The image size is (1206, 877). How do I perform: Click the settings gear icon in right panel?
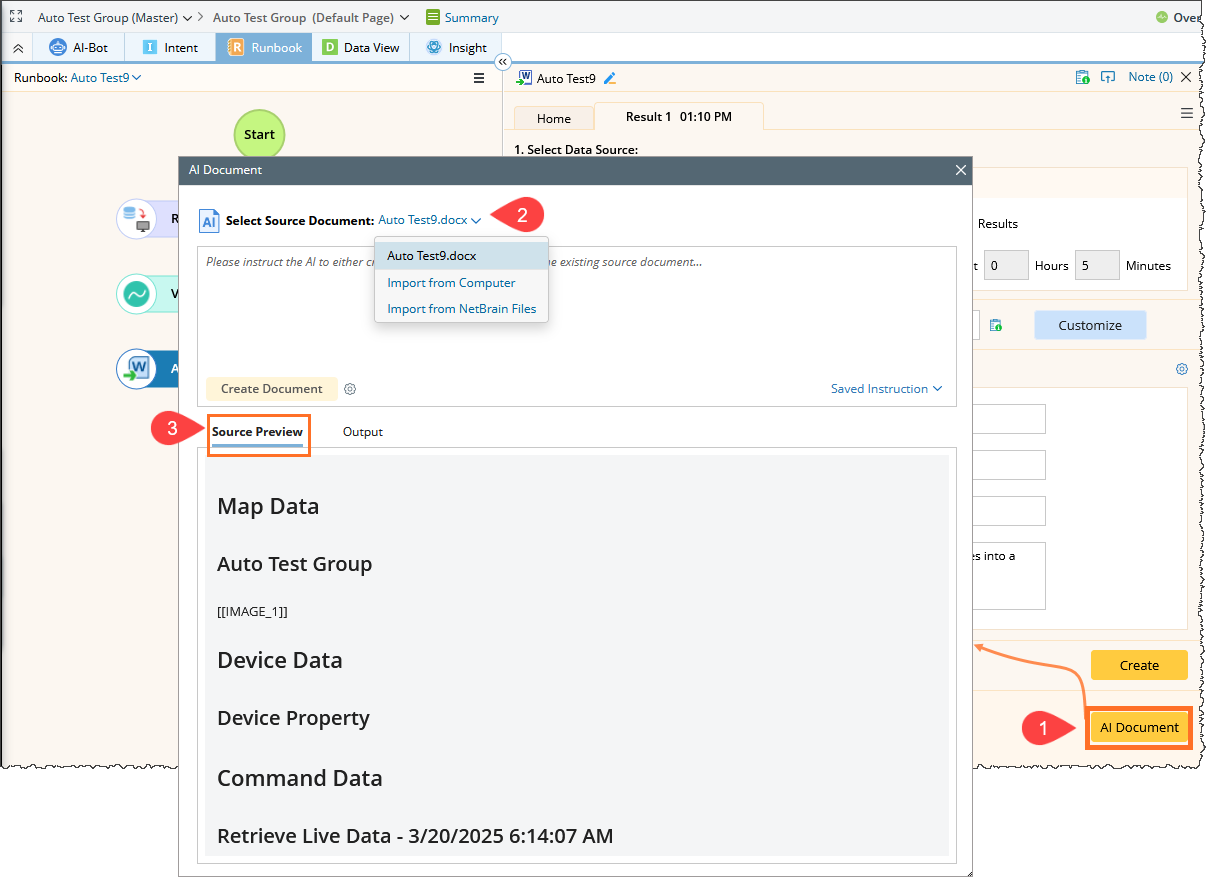tap(1181, 369)
